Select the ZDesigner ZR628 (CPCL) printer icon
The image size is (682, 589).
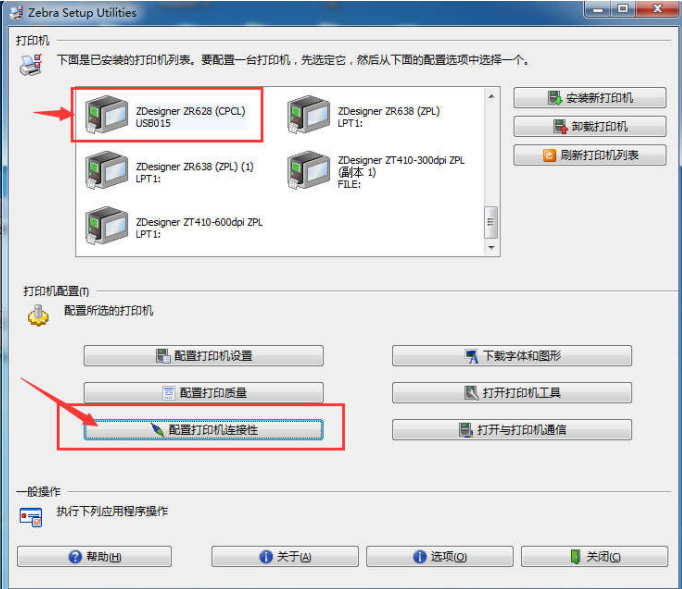[106, 115]
